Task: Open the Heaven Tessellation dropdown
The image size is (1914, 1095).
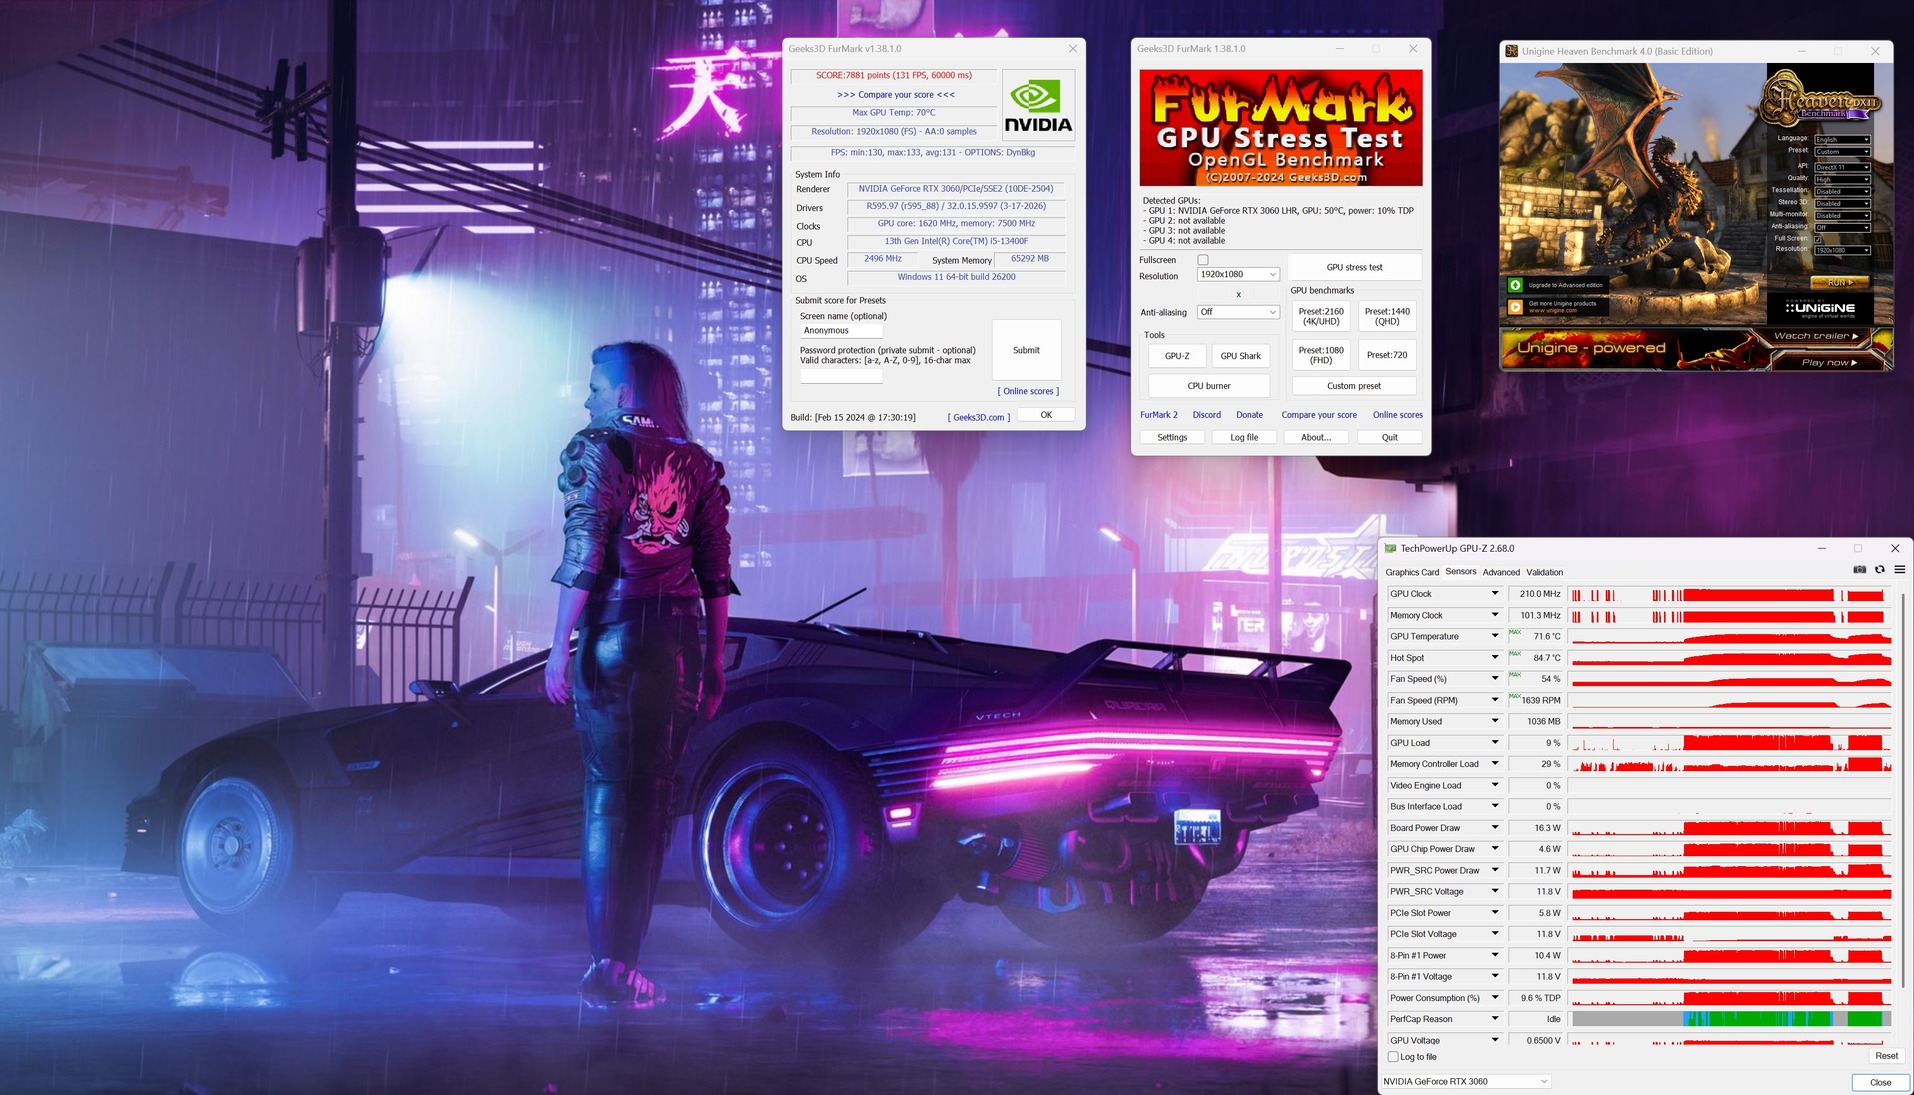Action: [x=1842, y=191]
